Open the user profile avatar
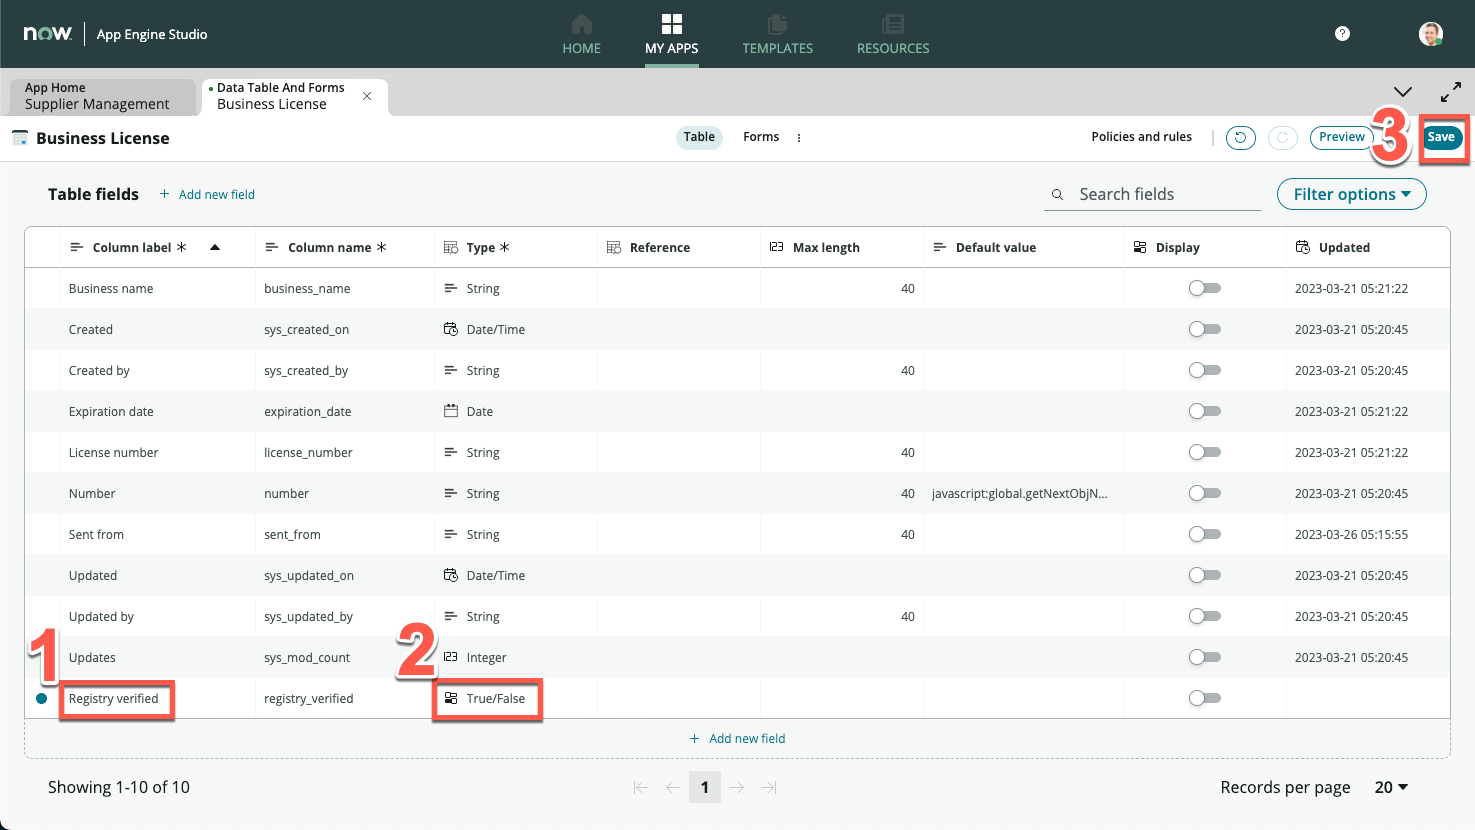Image resolution: width=1475 pixels, height=830 pixels. click(x=1430, y=34)
